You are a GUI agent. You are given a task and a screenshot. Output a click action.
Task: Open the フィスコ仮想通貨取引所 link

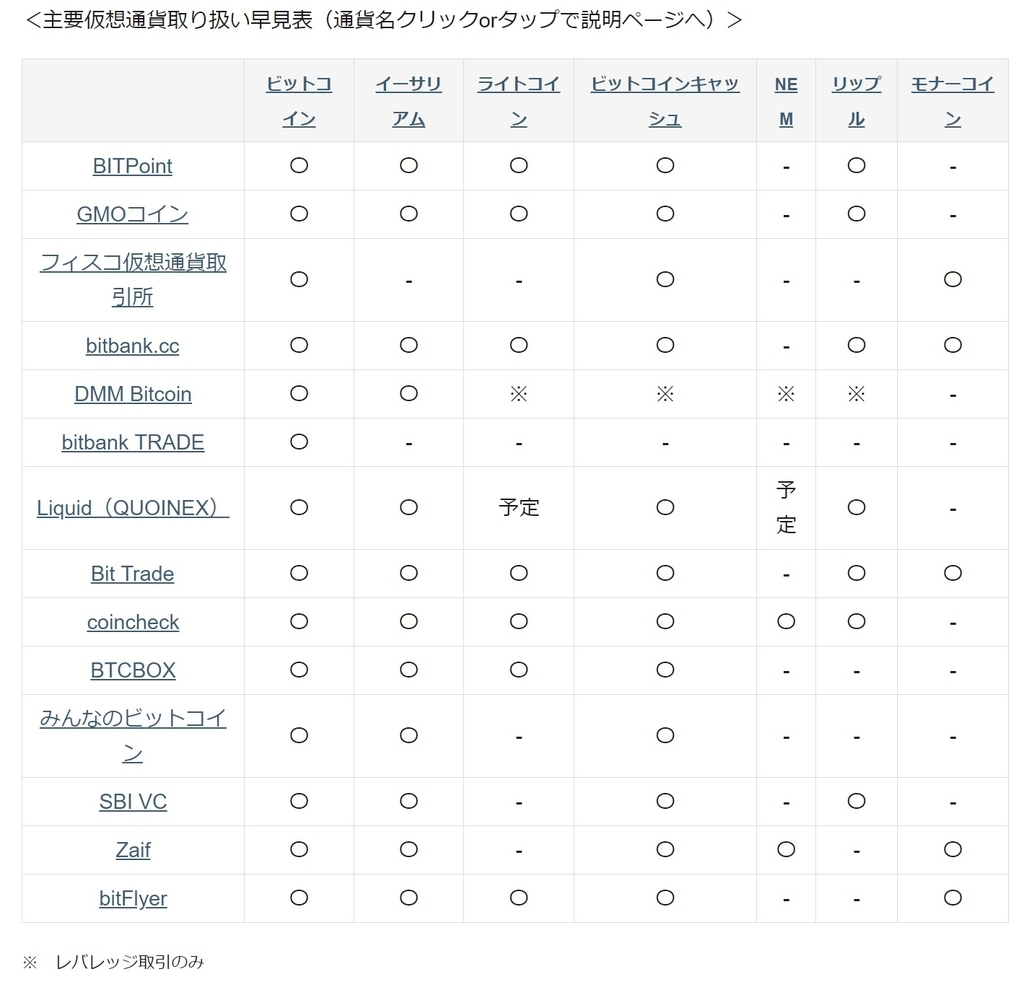[133, 279]
